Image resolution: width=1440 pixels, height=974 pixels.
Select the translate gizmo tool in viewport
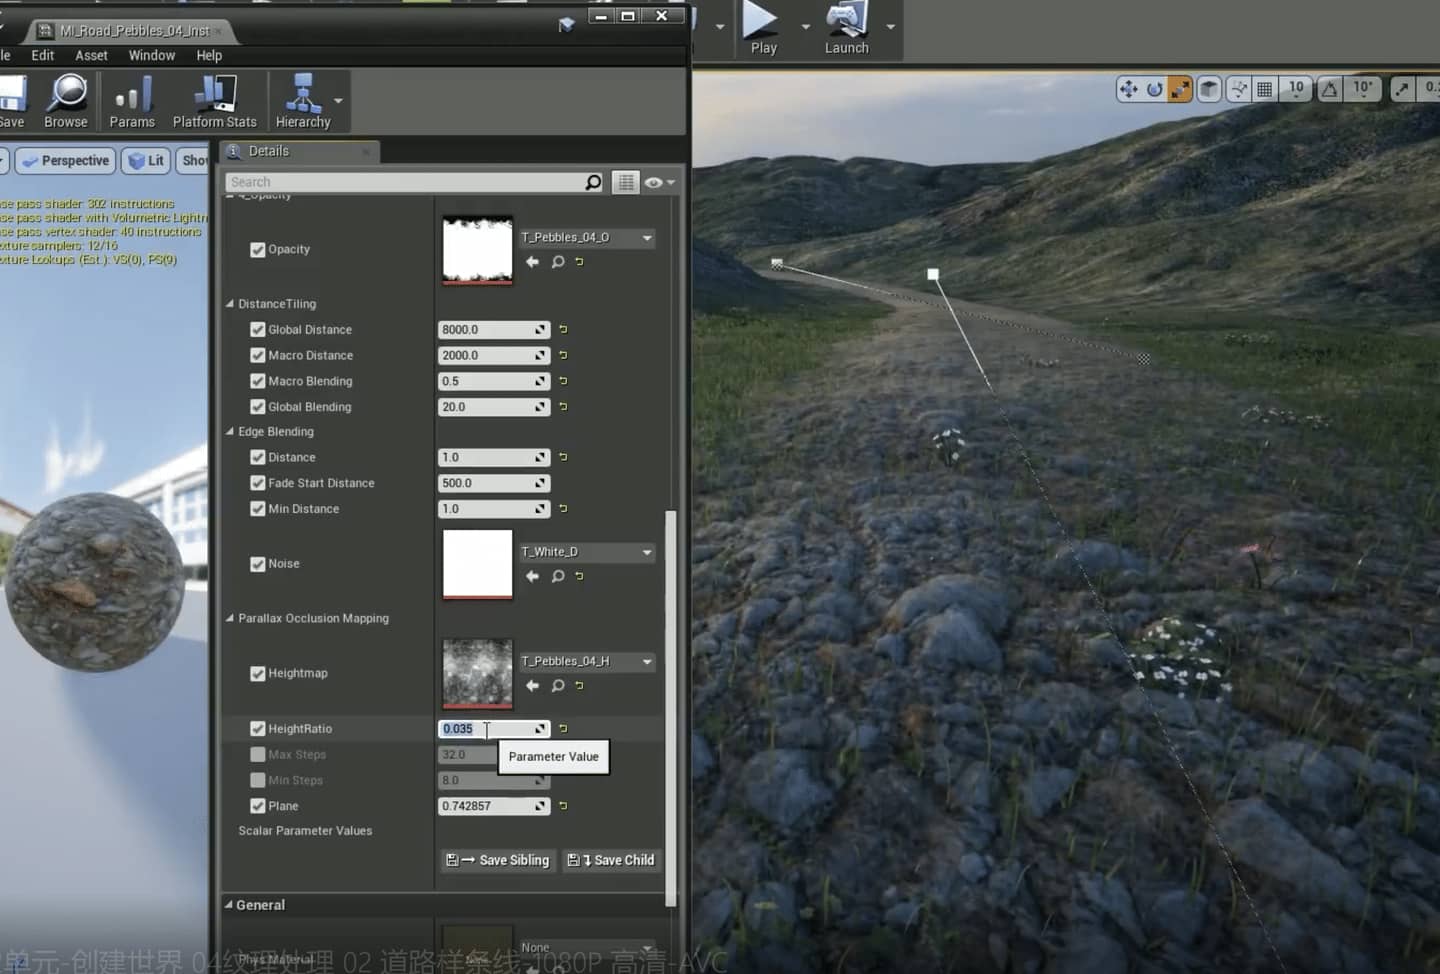1129,89
